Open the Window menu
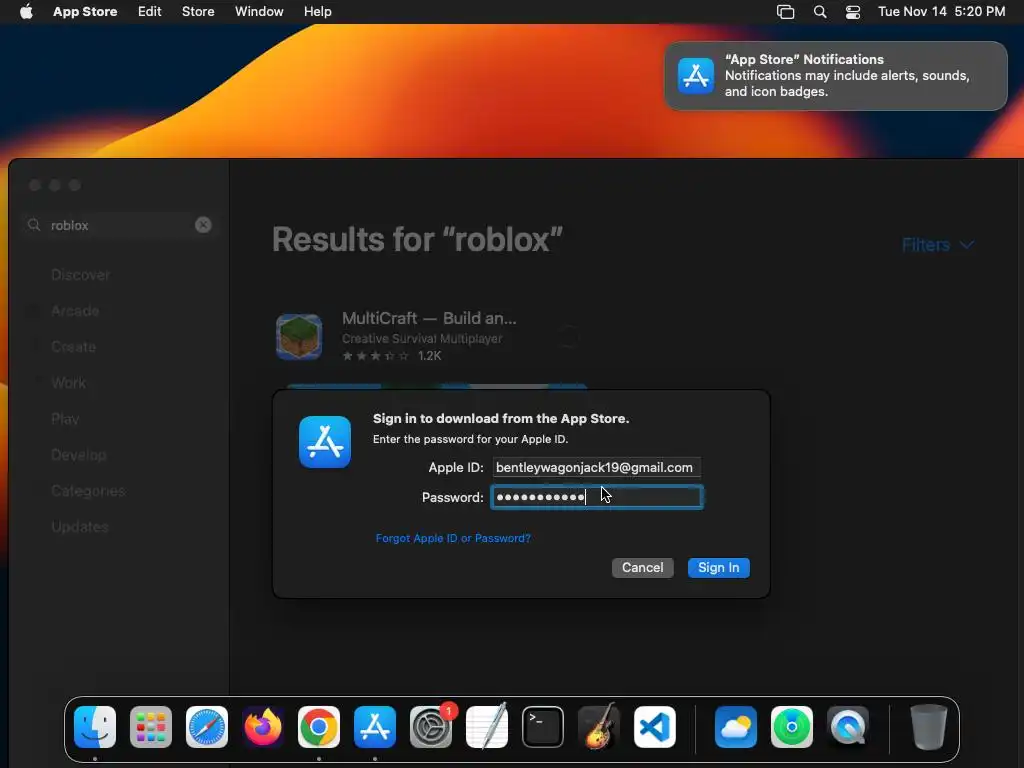The width and height of the screenshot is (1024, 768). pyautogui.click(x=259, y=12)
